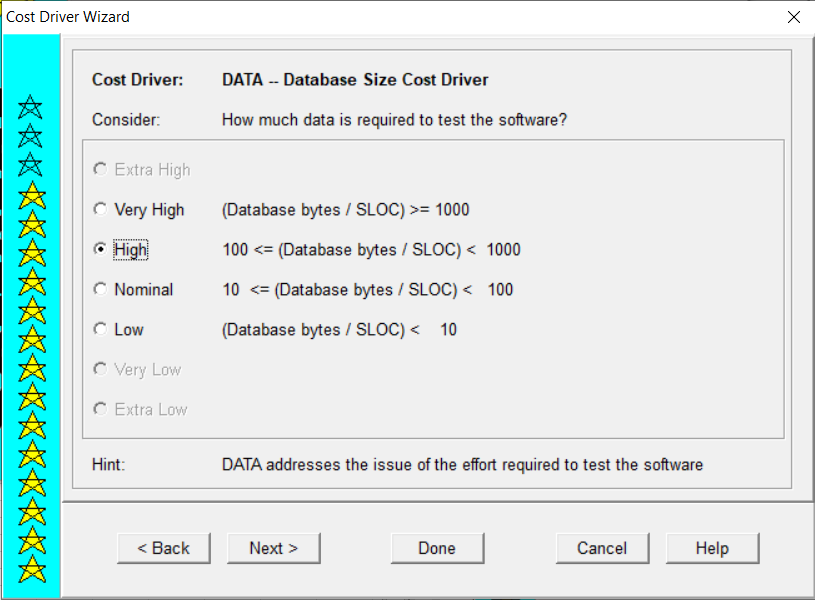Click the last white star above yellow ones
Image resolution: width=815 pixels, height=600 pixels.
tap(30, 165)
